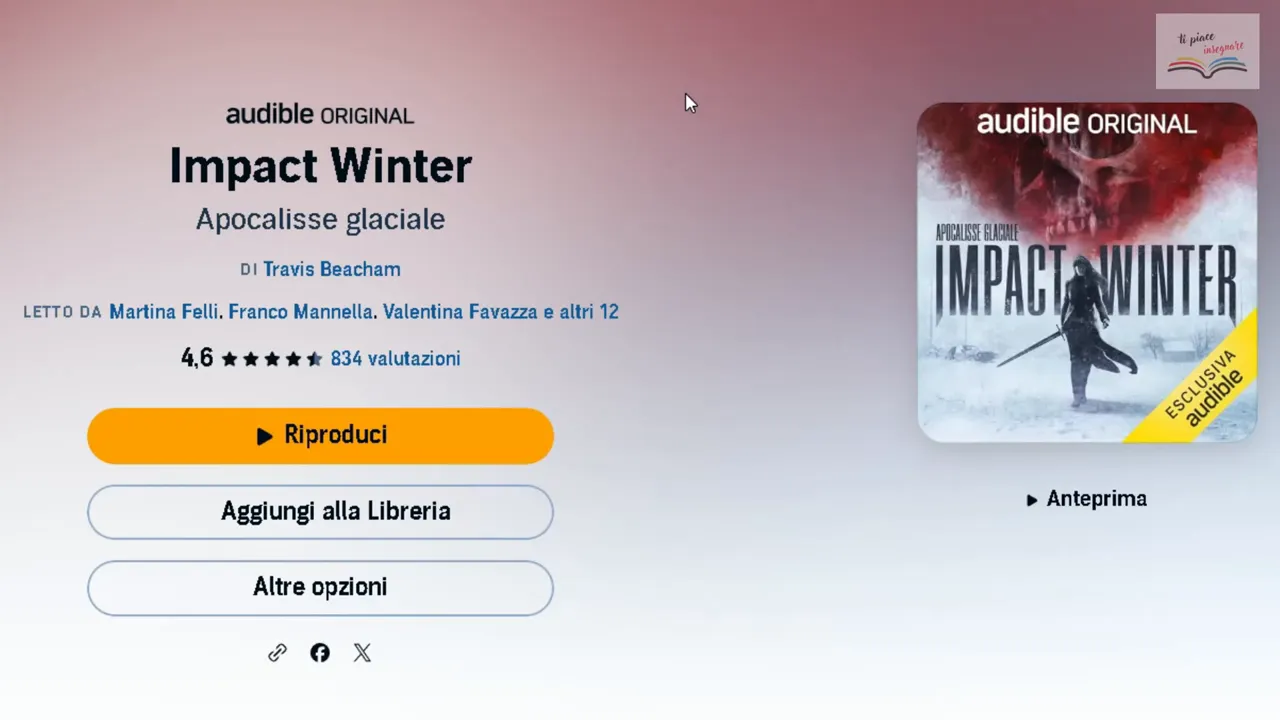Play the Anteprima preview
The width and height of the screenshot is (1280, 720).
click(1086, 499)
